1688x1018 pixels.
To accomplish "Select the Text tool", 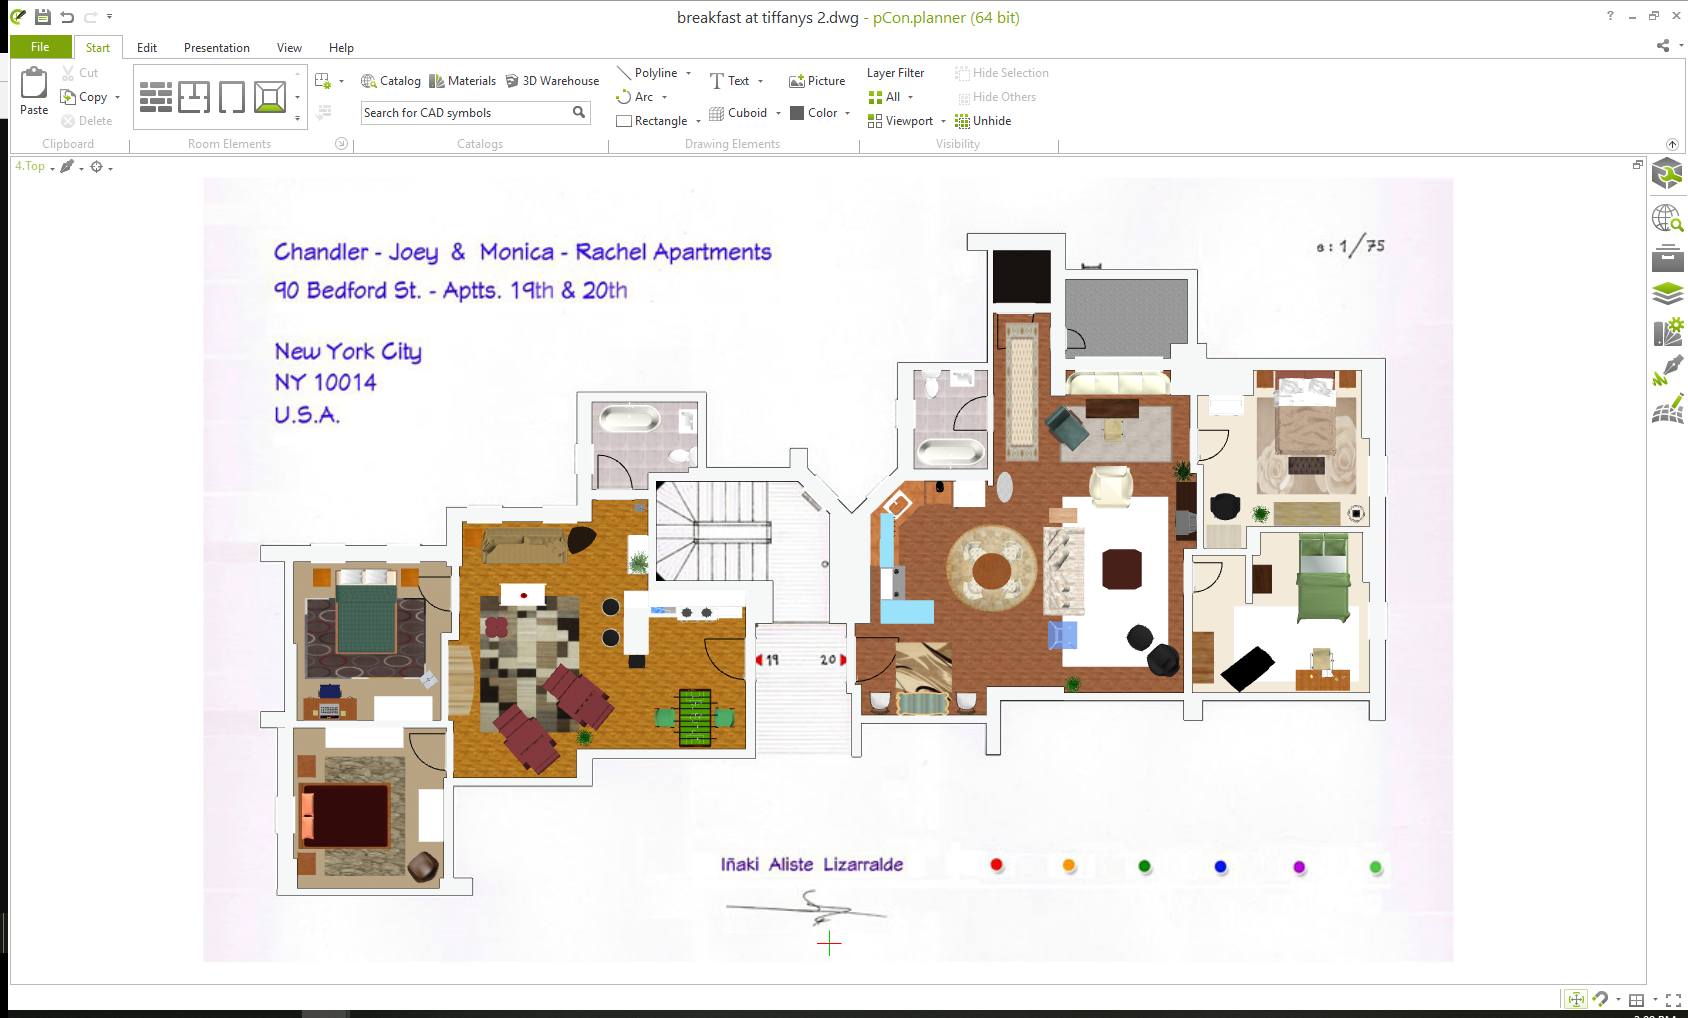I will (x=730, y=81).
